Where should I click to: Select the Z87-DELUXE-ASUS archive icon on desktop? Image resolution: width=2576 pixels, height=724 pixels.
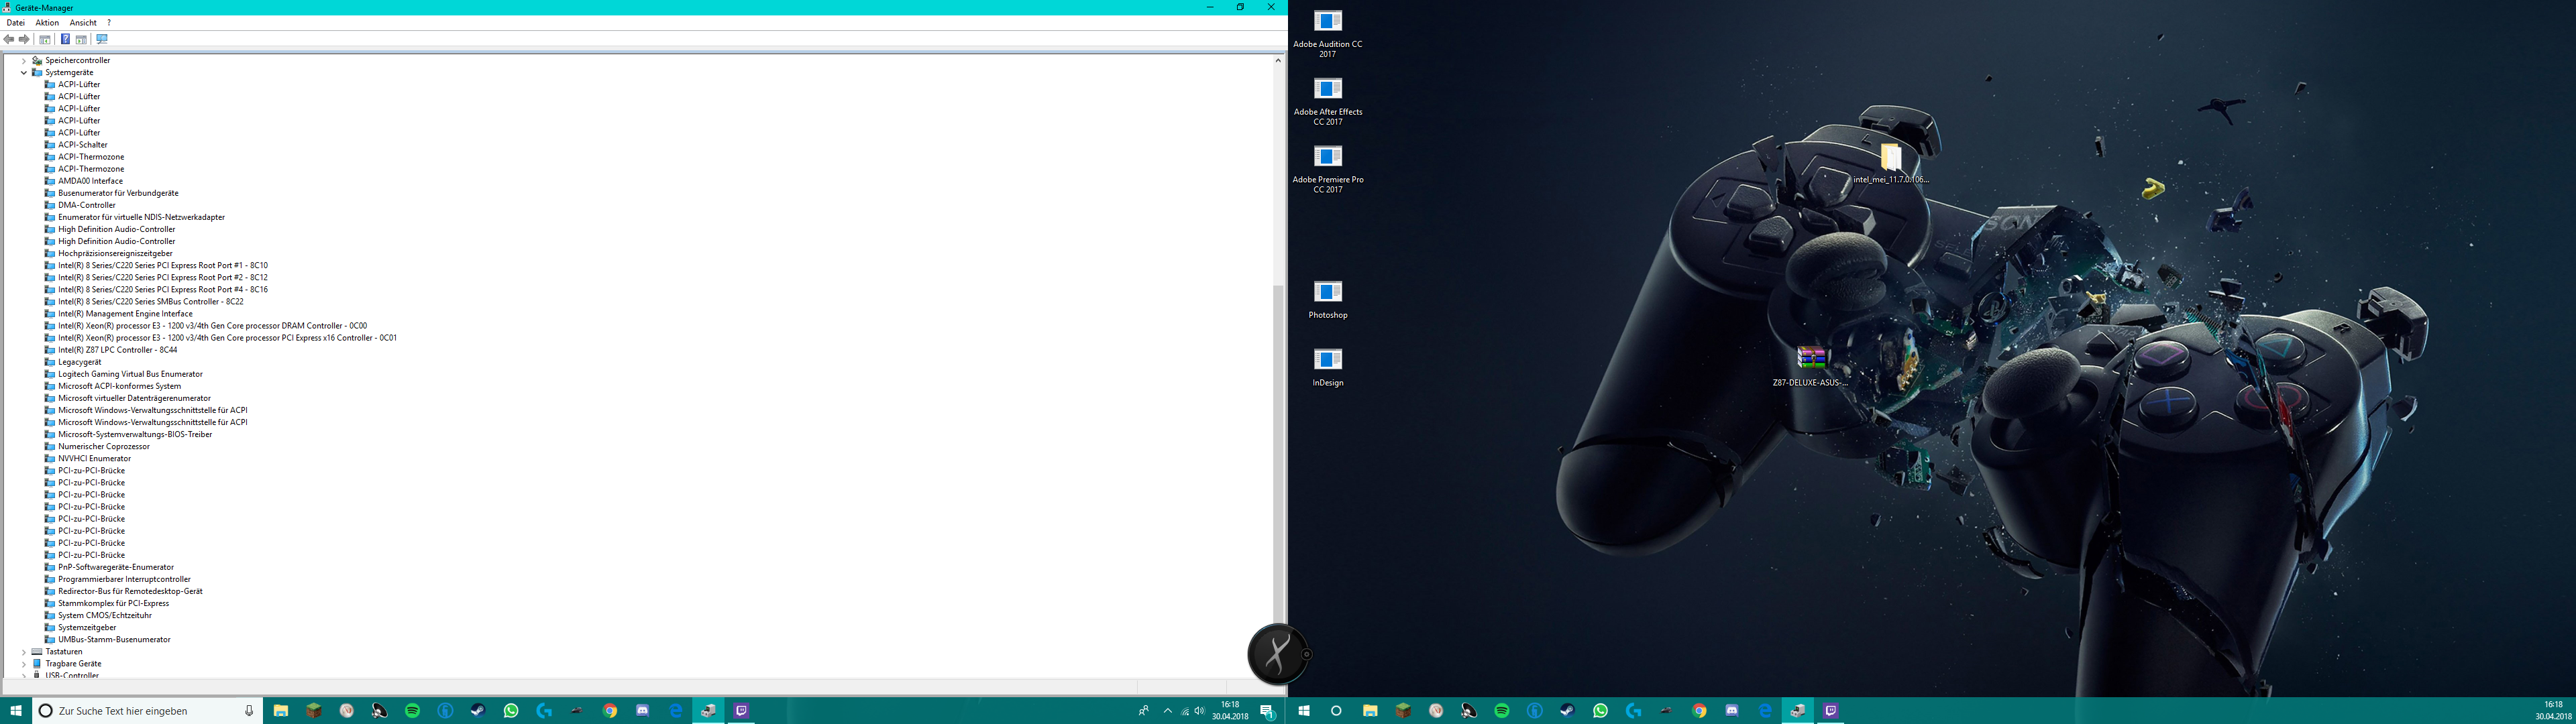1810,358
